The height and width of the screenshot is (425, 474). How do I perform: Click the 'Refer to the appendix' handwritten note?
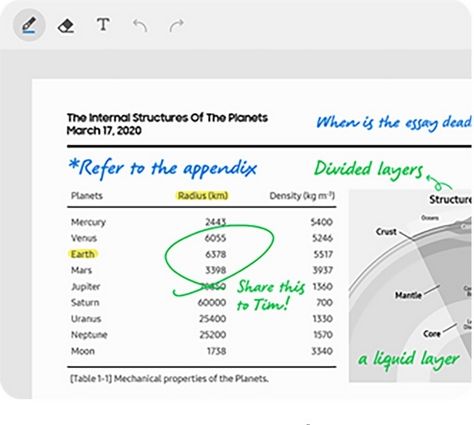(x=163, y=168)
